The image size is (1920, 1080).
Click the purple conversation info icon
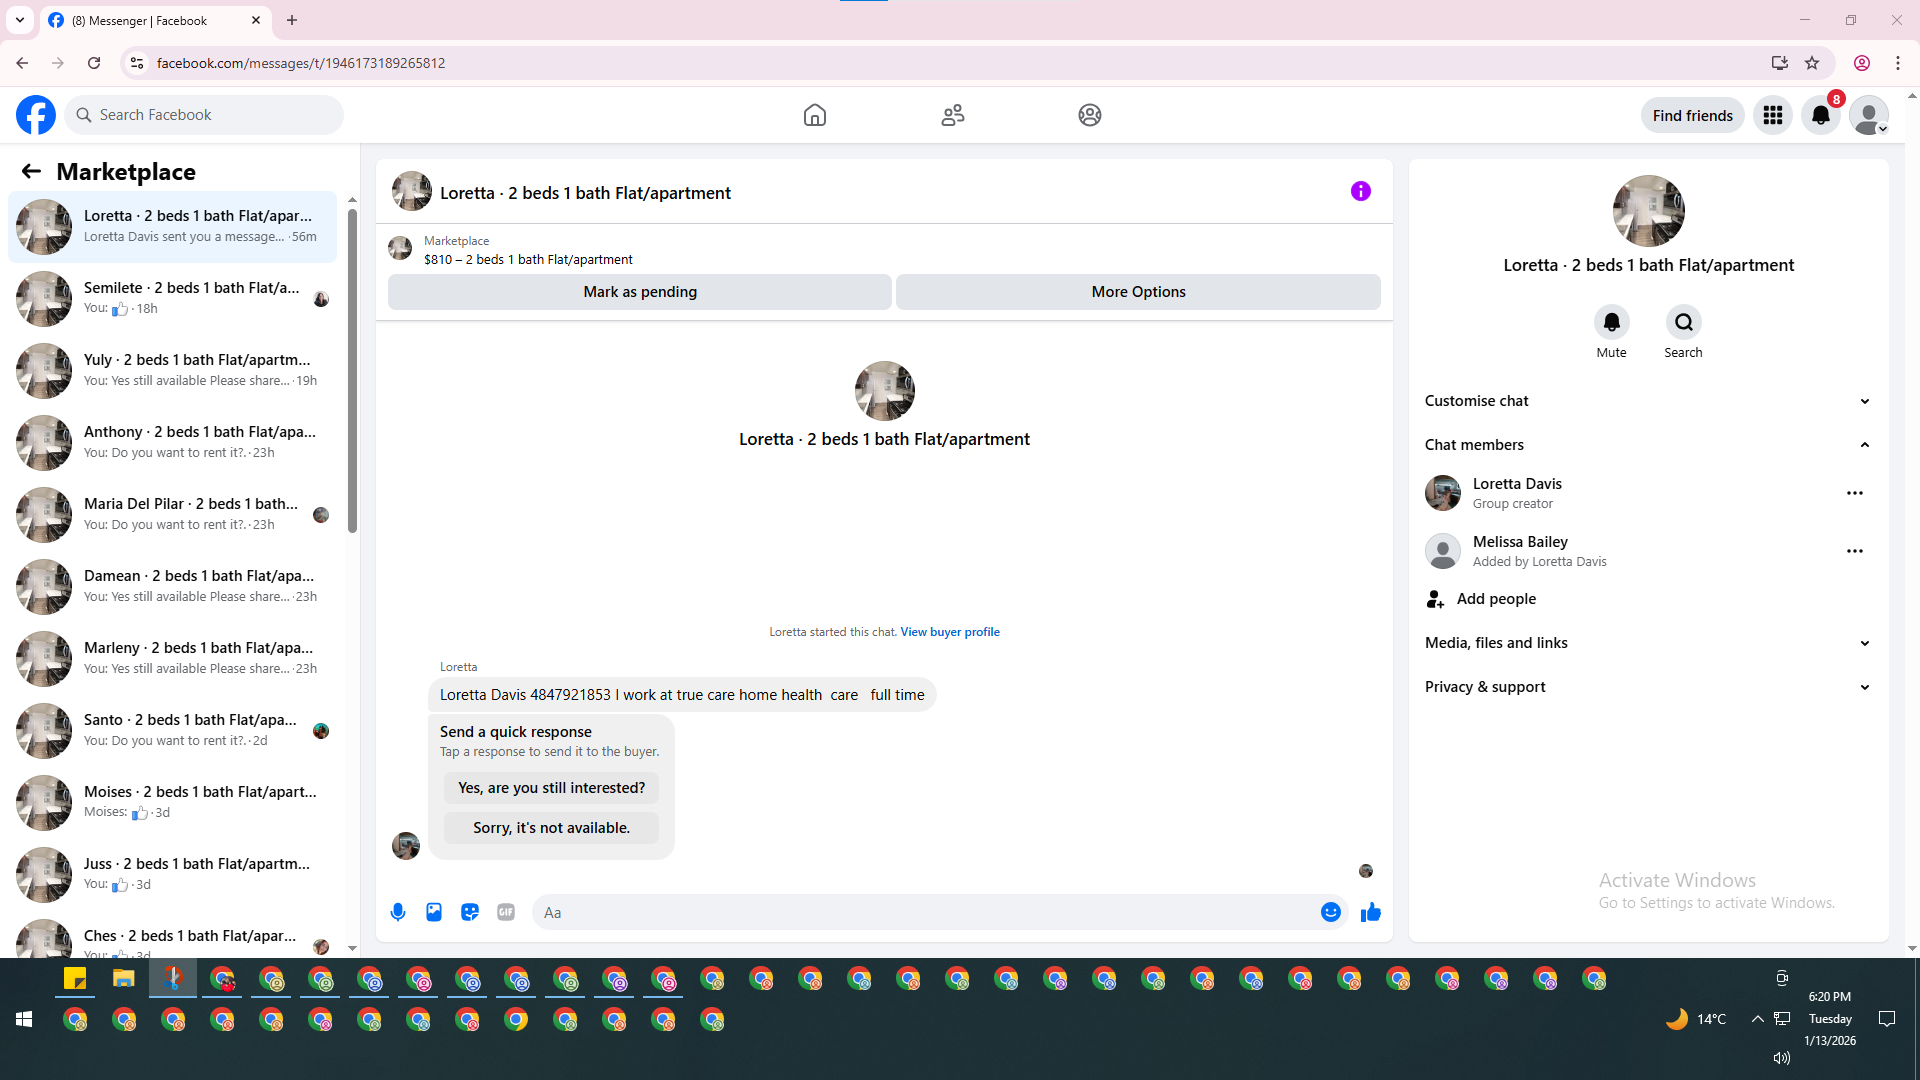1360,191
